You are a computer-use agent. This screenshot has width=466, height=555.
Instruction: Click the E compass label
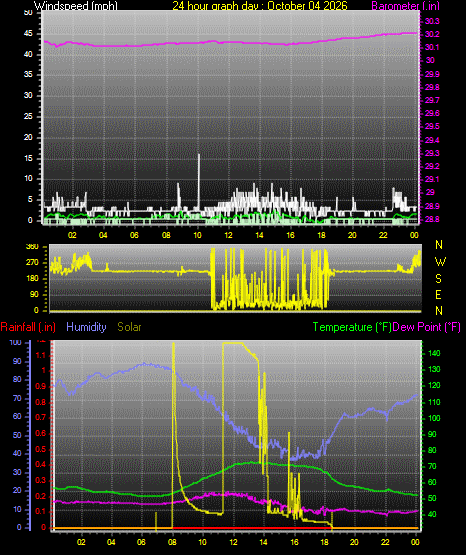pyautogui.click(x=438, y=295)
